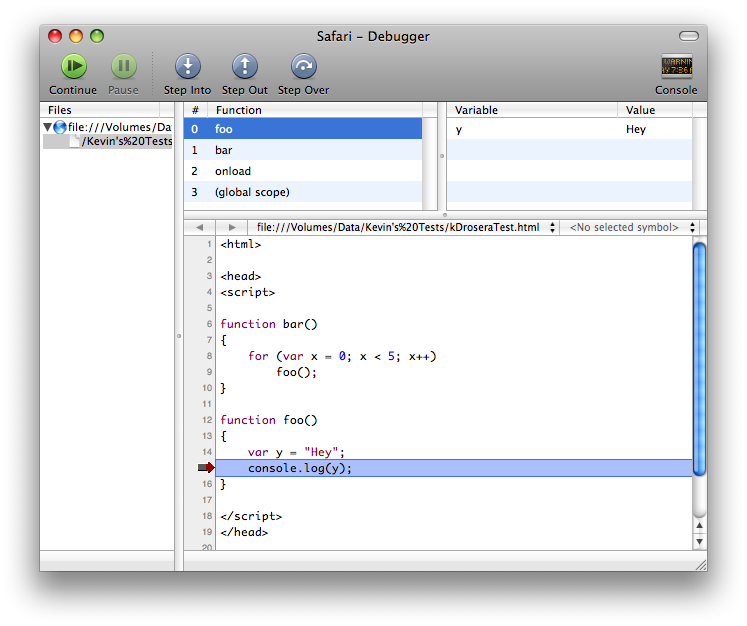Open the Console via warning icon

[x=676, y=66]
